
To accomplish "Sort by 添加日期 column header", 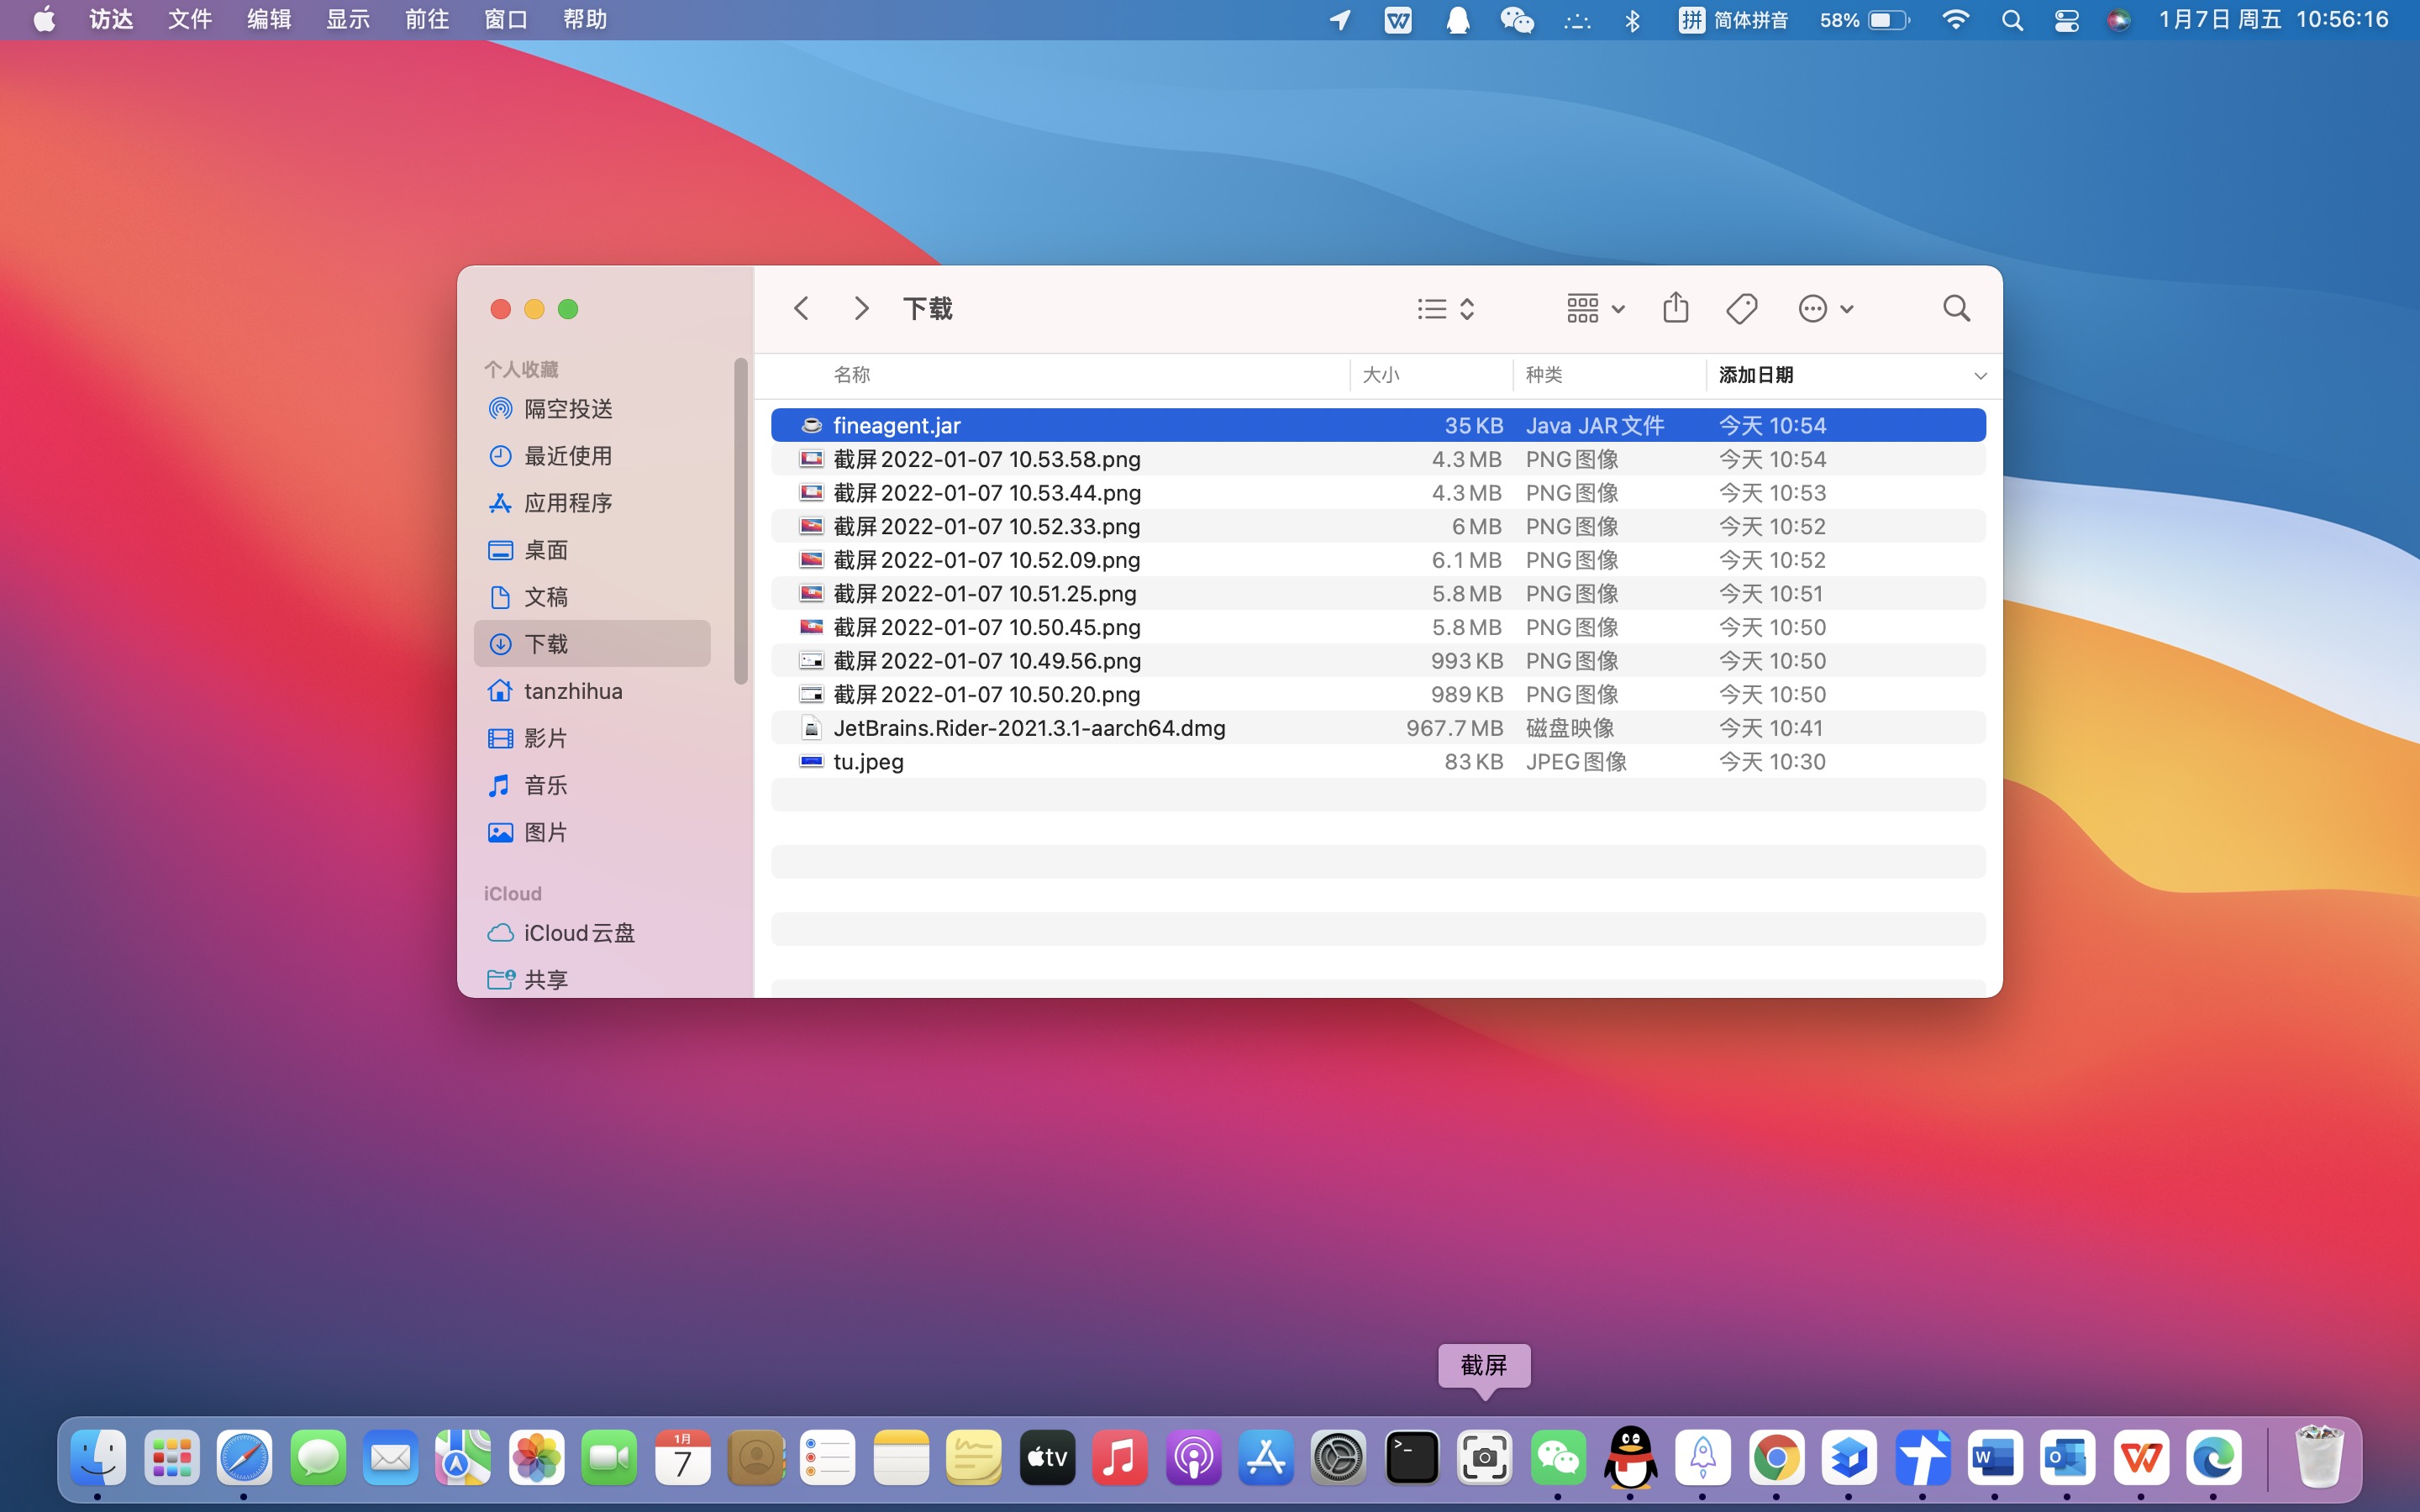I will (x=1756, y=375).
